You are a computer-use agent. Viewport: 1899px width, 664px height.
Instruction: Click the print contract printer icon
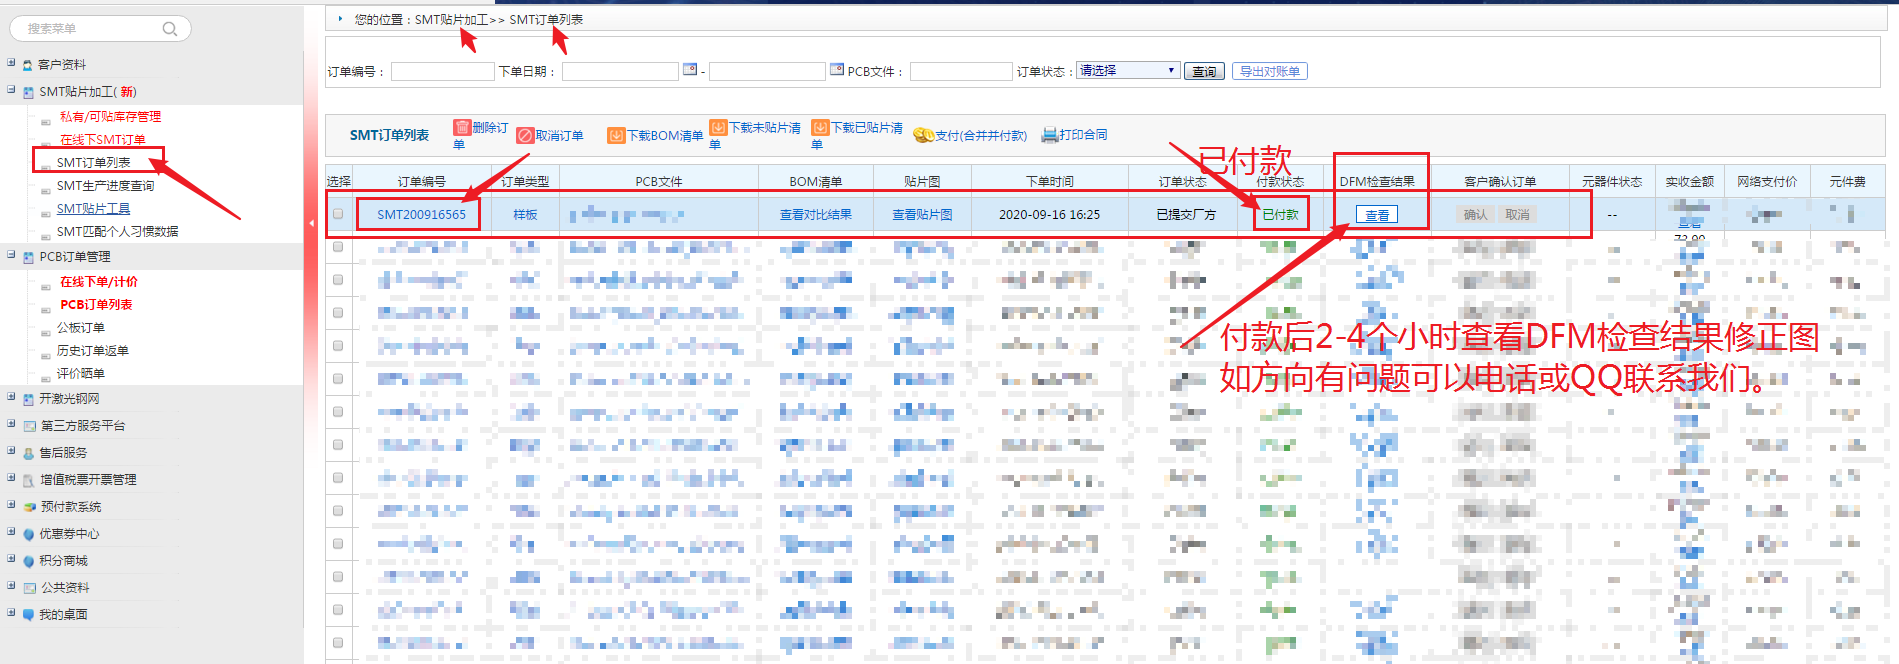point(1049,135)
